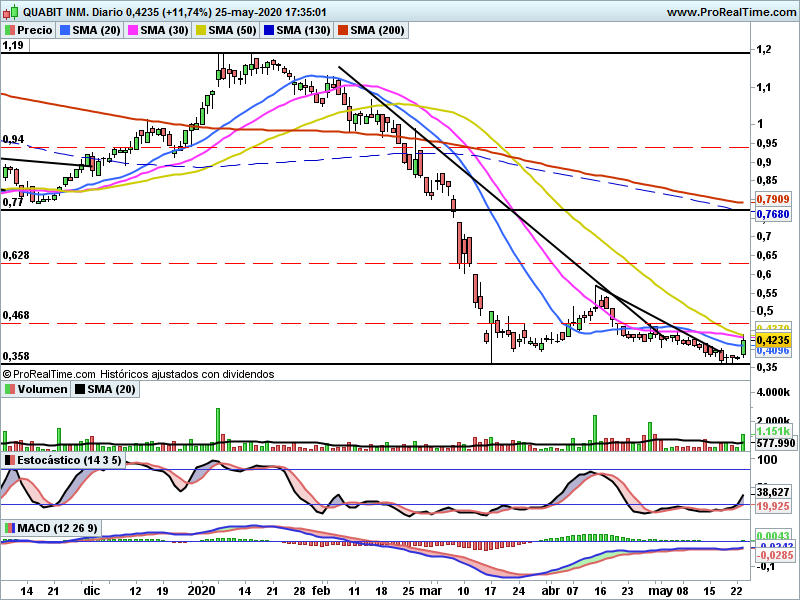Click the '2020' date axis label
This screenshot has height=600, width=800.
(x=202, y=591)
